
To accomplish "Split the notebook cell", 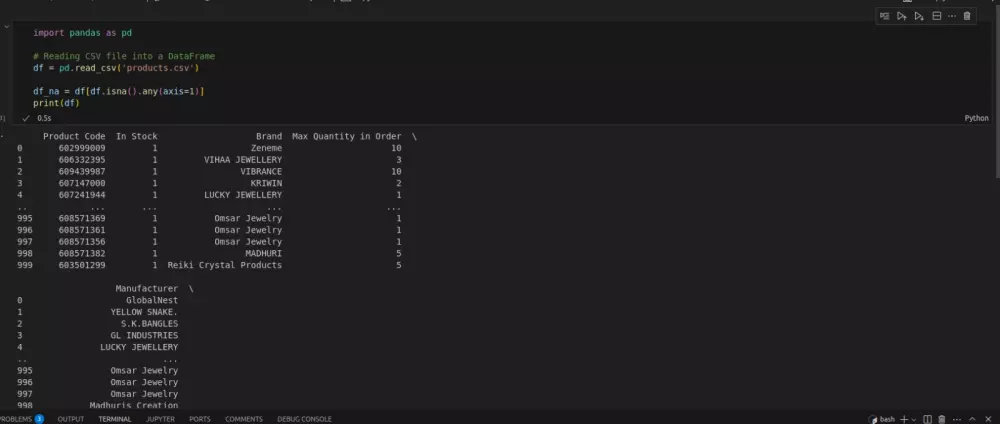I will click(936, 16).
